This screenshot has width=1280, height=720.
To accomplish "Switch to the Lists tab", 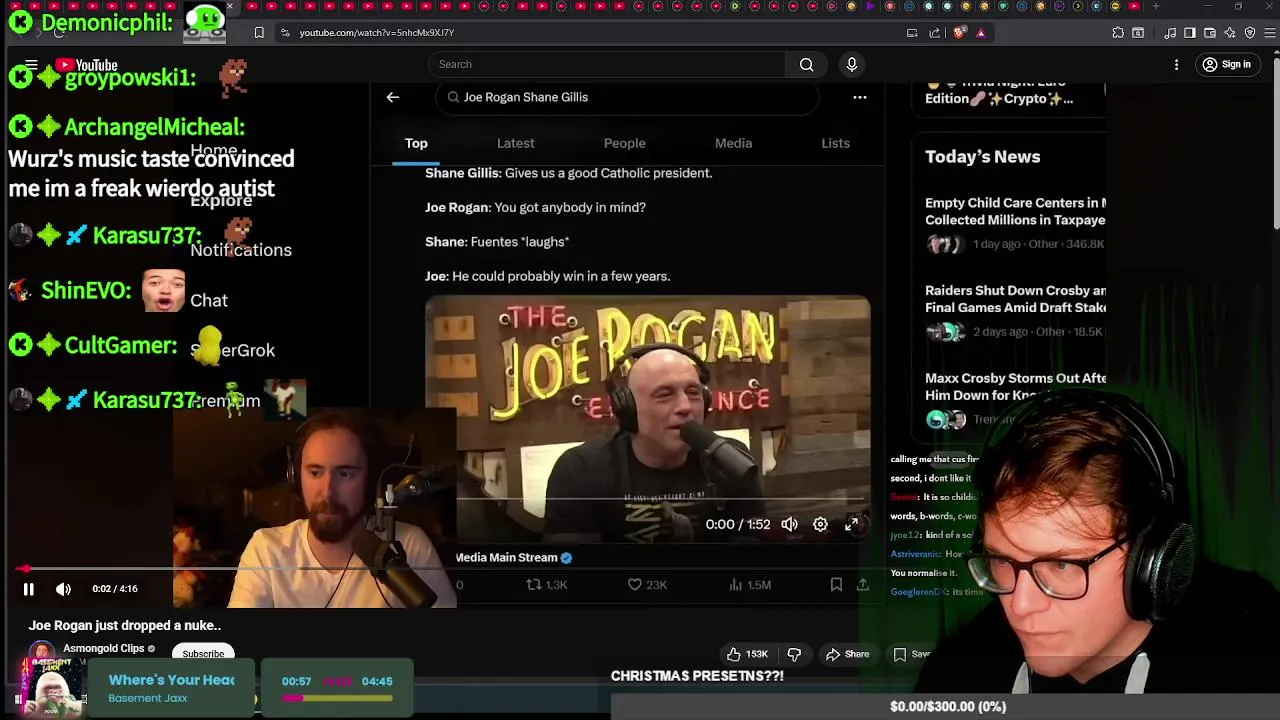I will [x=835, y=143].
